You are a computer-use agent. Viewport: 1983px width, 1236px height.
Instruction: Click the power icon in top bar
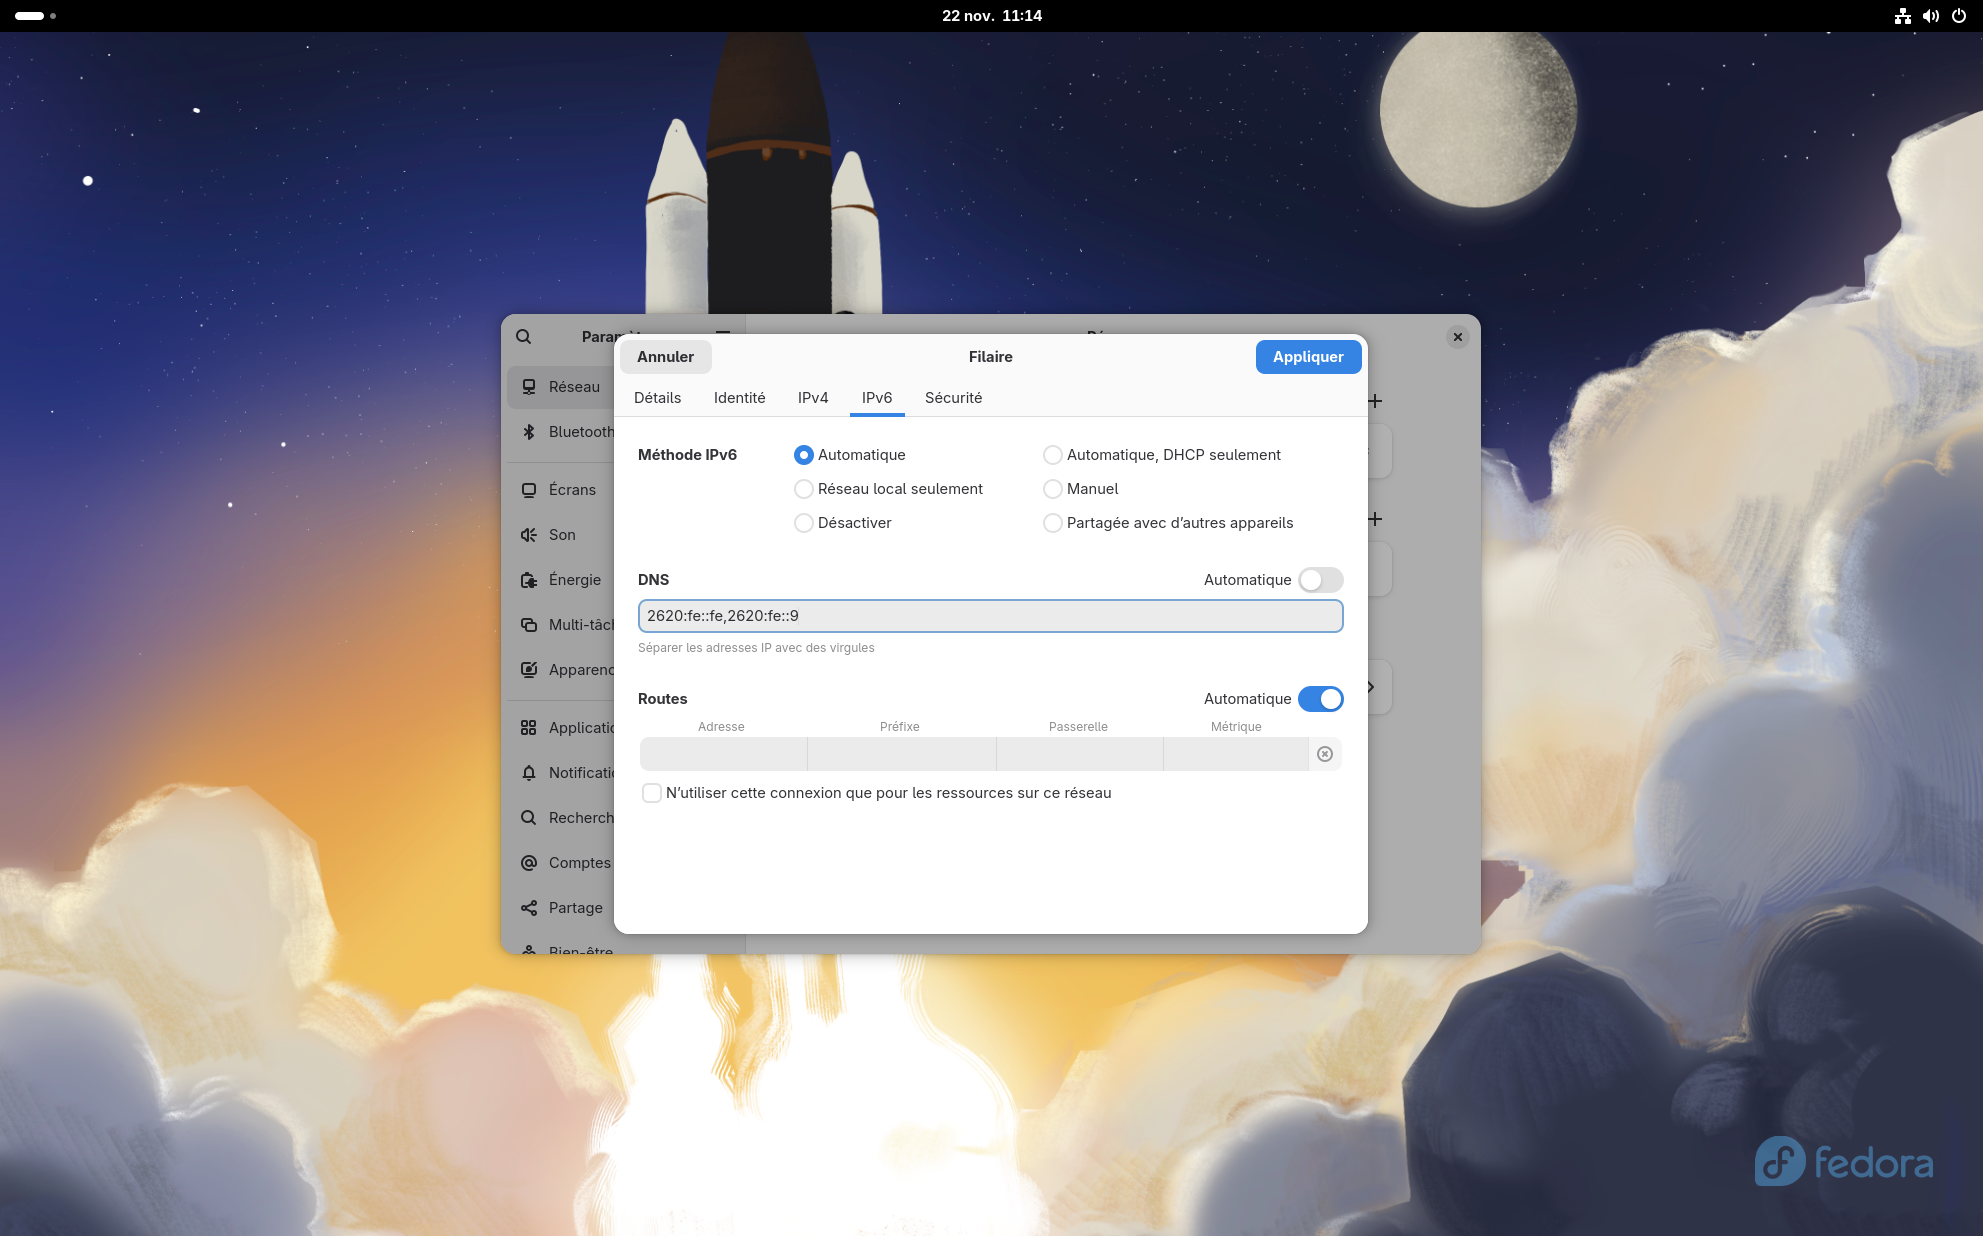(x=1959, y=16)
